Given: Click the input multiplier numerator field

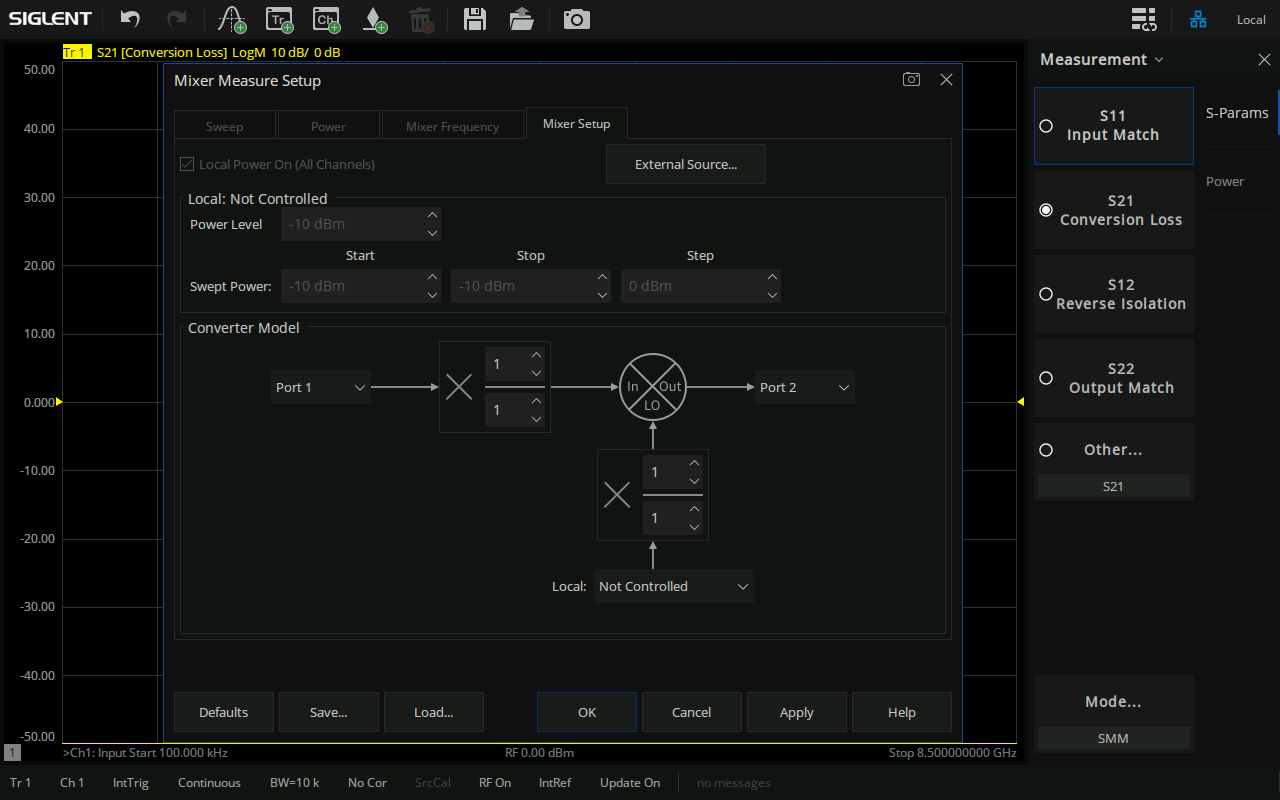Looking at the screenshot, I should point(506,364).
